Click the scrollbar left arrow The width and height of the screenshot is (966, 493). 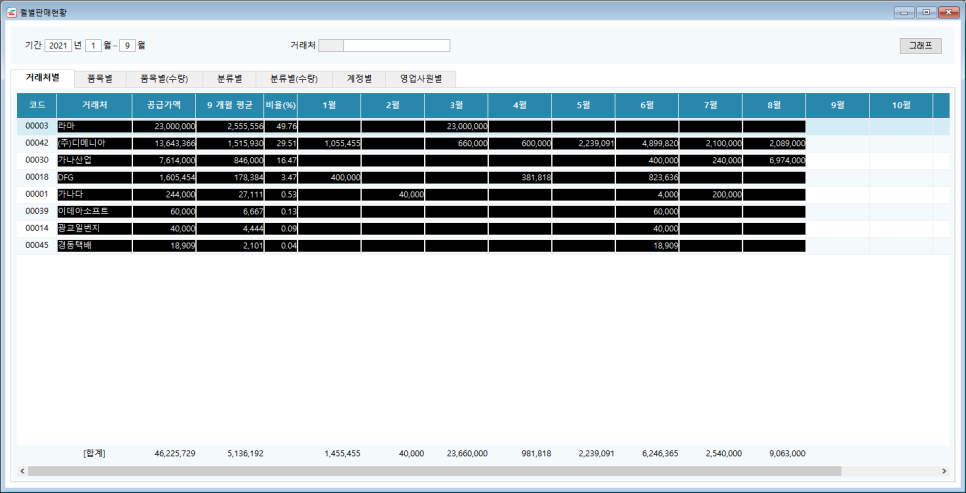click(22, 471)
